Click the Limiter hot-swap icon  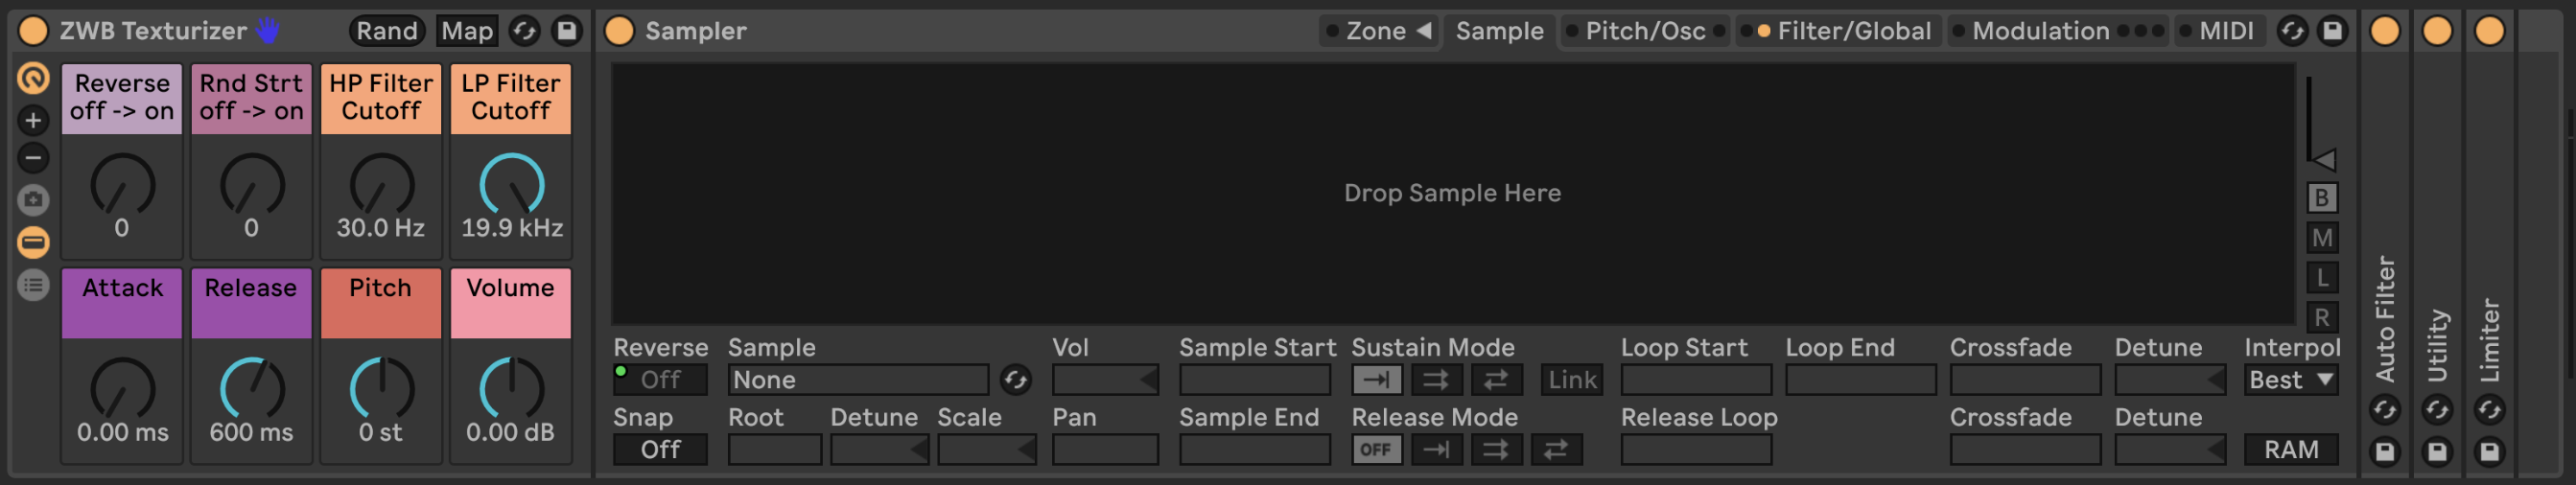2489,410
